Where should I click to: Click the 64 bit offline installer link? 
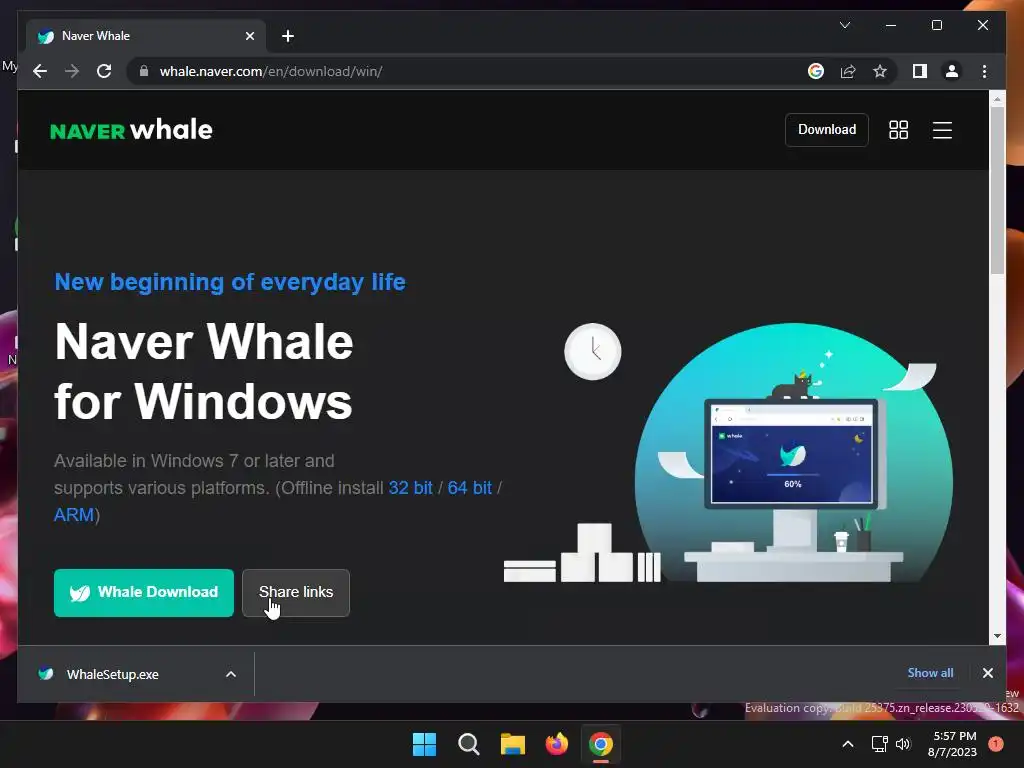(x=470, y=488)
